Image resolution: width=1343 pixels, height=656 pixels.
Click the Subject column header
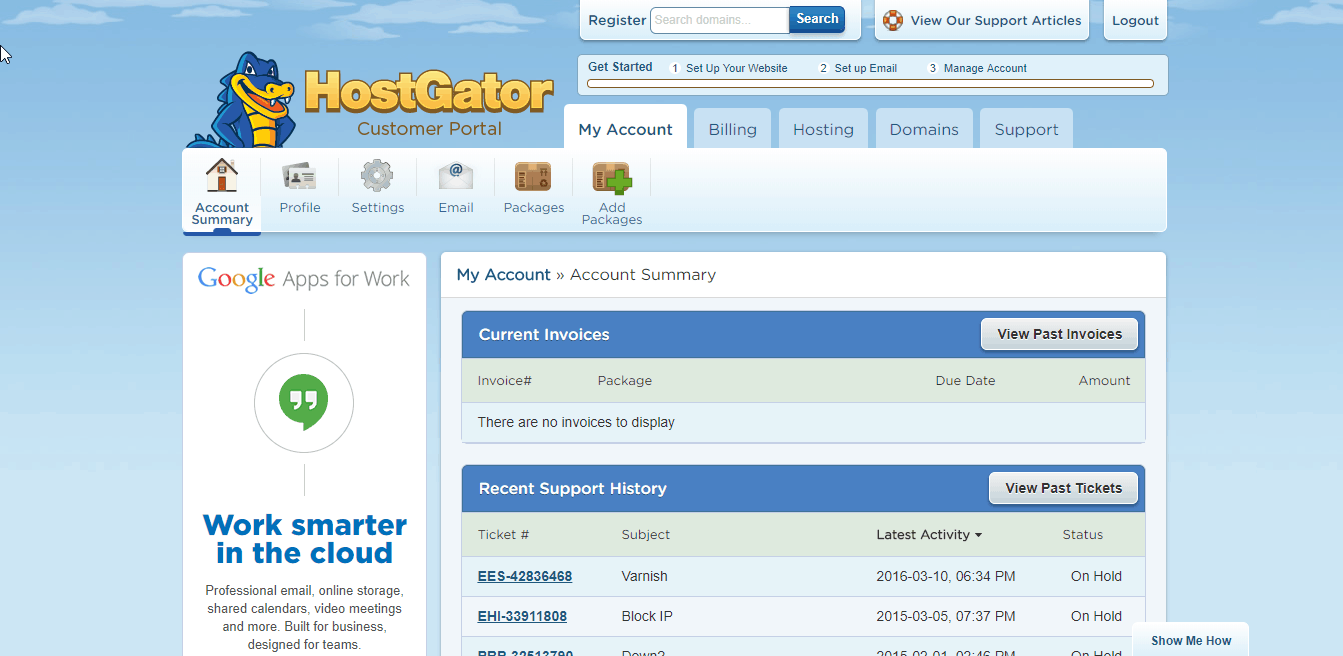coord(645,535)
